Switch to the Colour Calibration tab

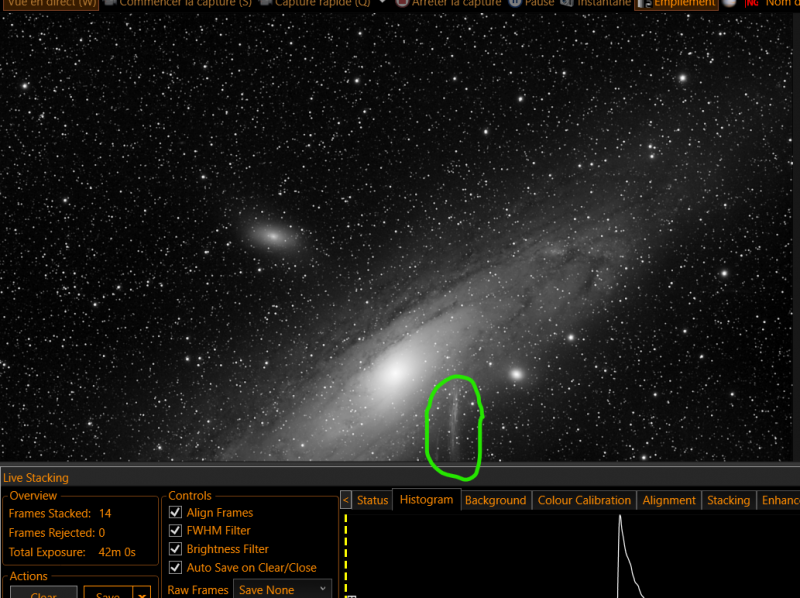tap(584, 500)
